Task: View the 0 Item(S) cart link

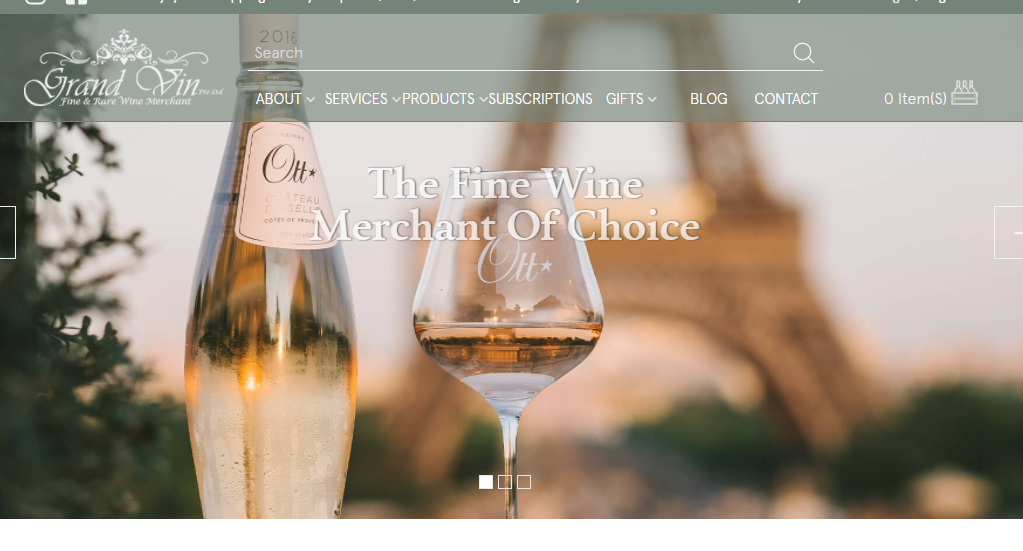Action: pyautogui.click(x=915, y=99)
